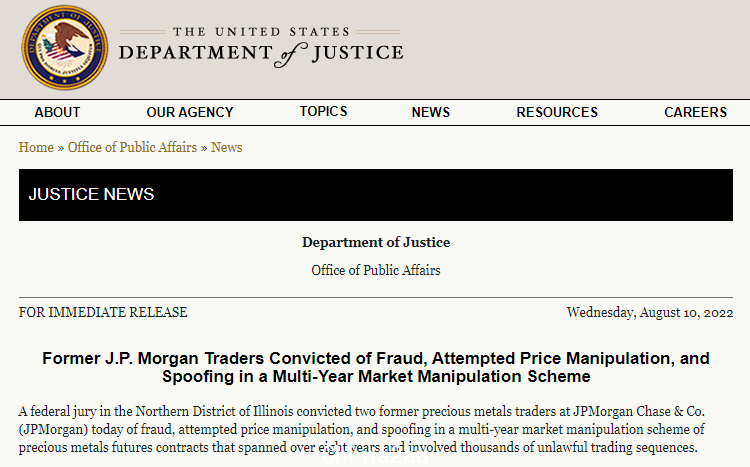
Task: Open the NEWS menu
Action: [431, 112]
